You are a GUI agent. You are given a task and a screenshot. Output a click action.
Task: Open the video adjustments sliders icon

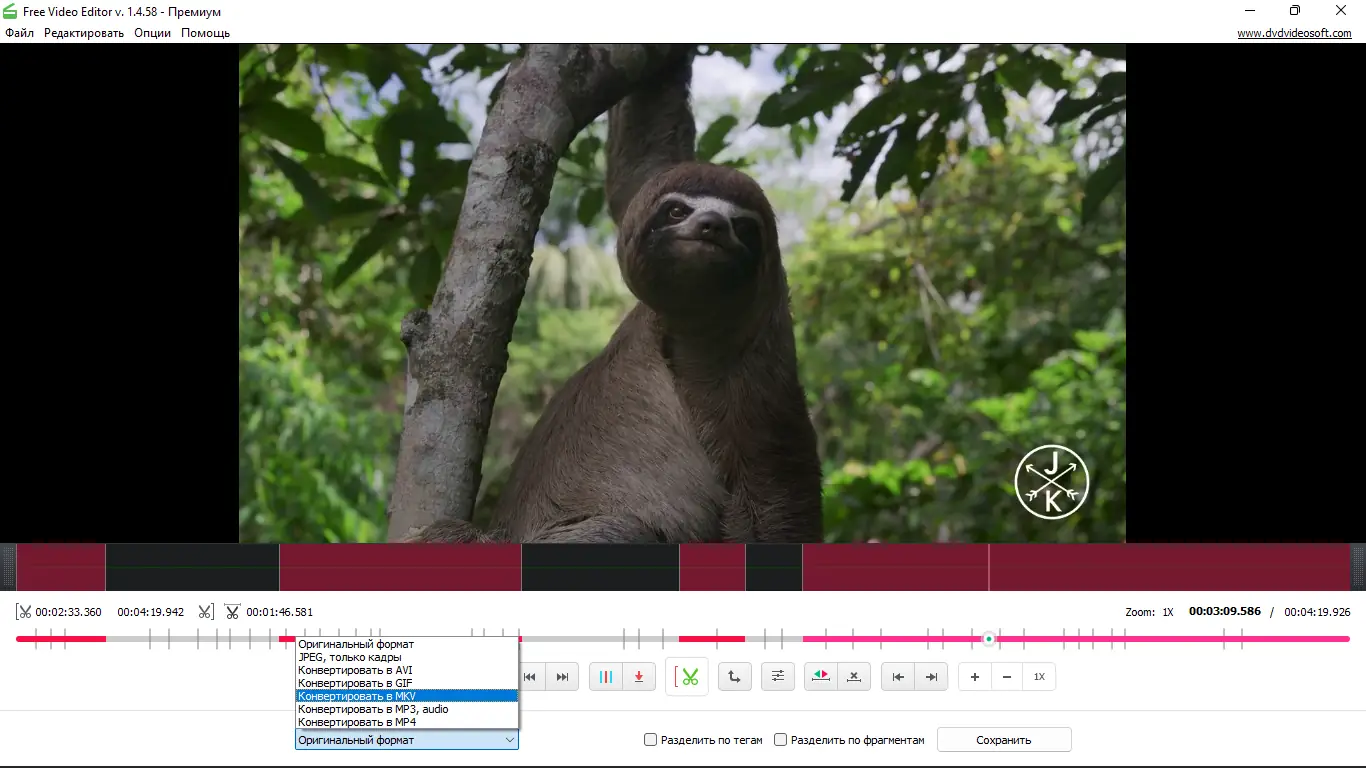(778, 677)
